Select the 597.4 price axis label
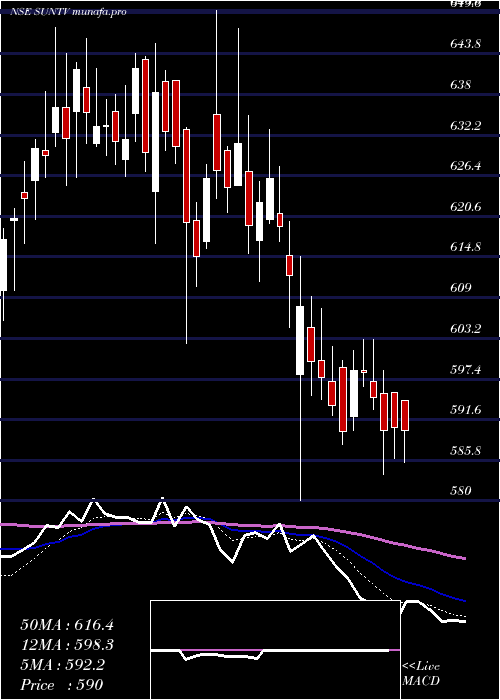Image resolution: width=500 pixels, height=700 pixels. coord(466,369)
